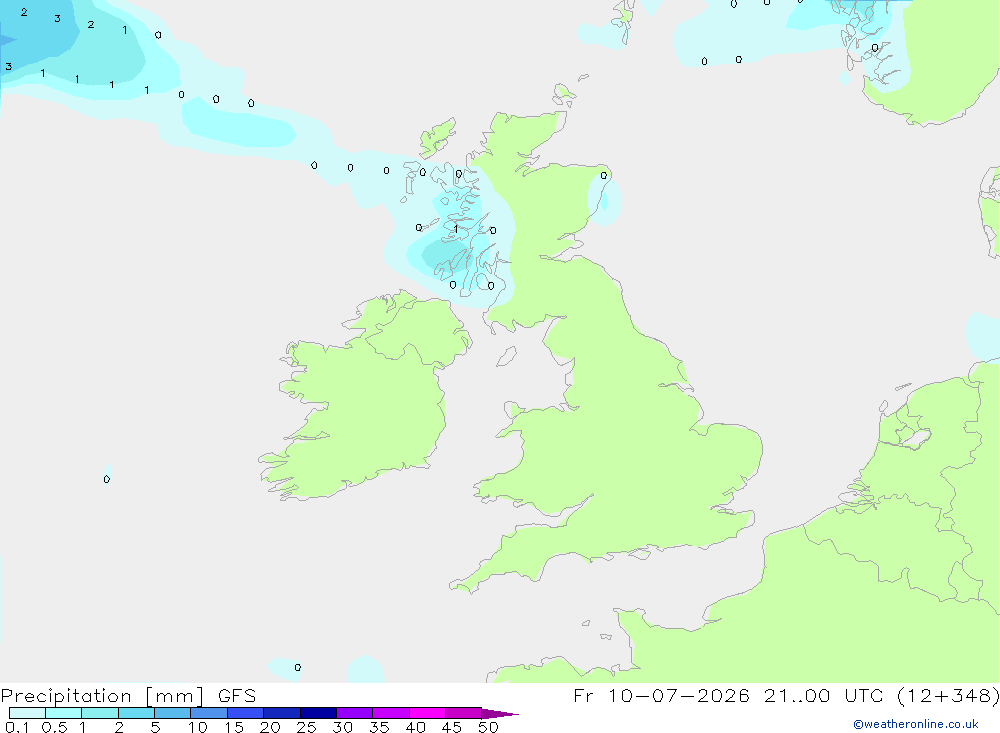Select the magenta swatch between 40 and 45

tap(427, 713)
